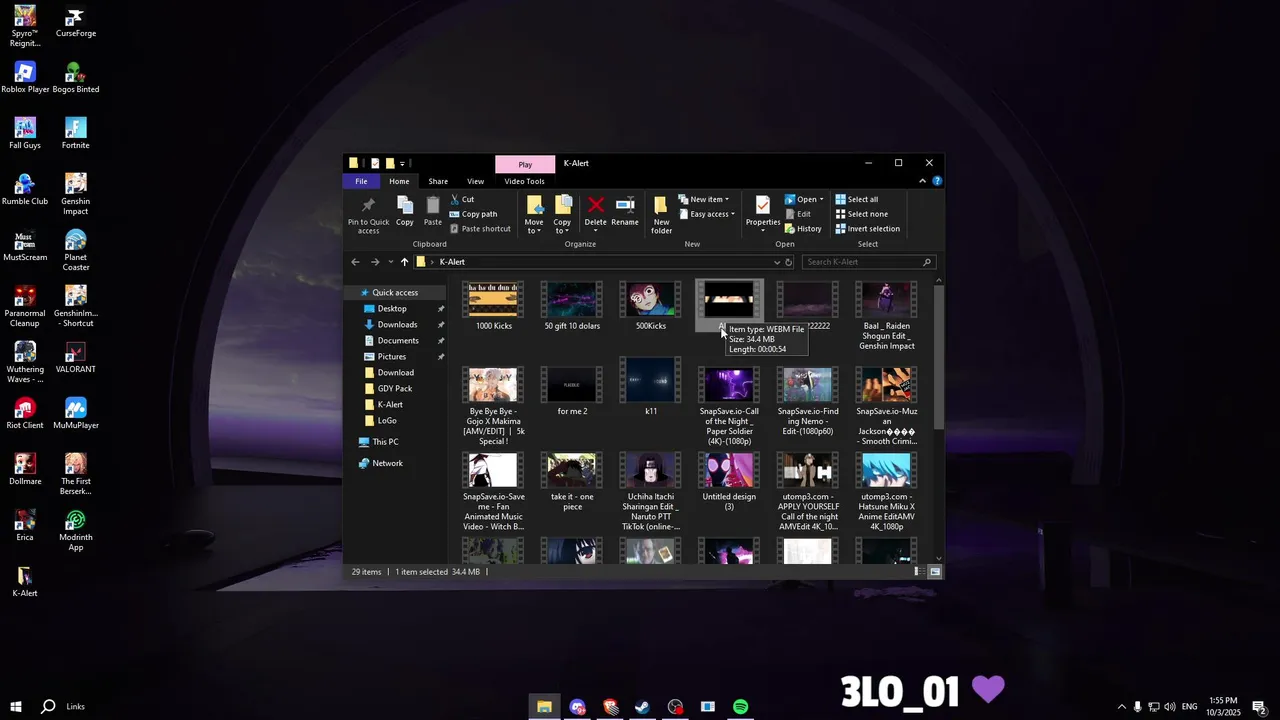
Task: Open Steam from the taskbar
Action: tap(642, 707)
